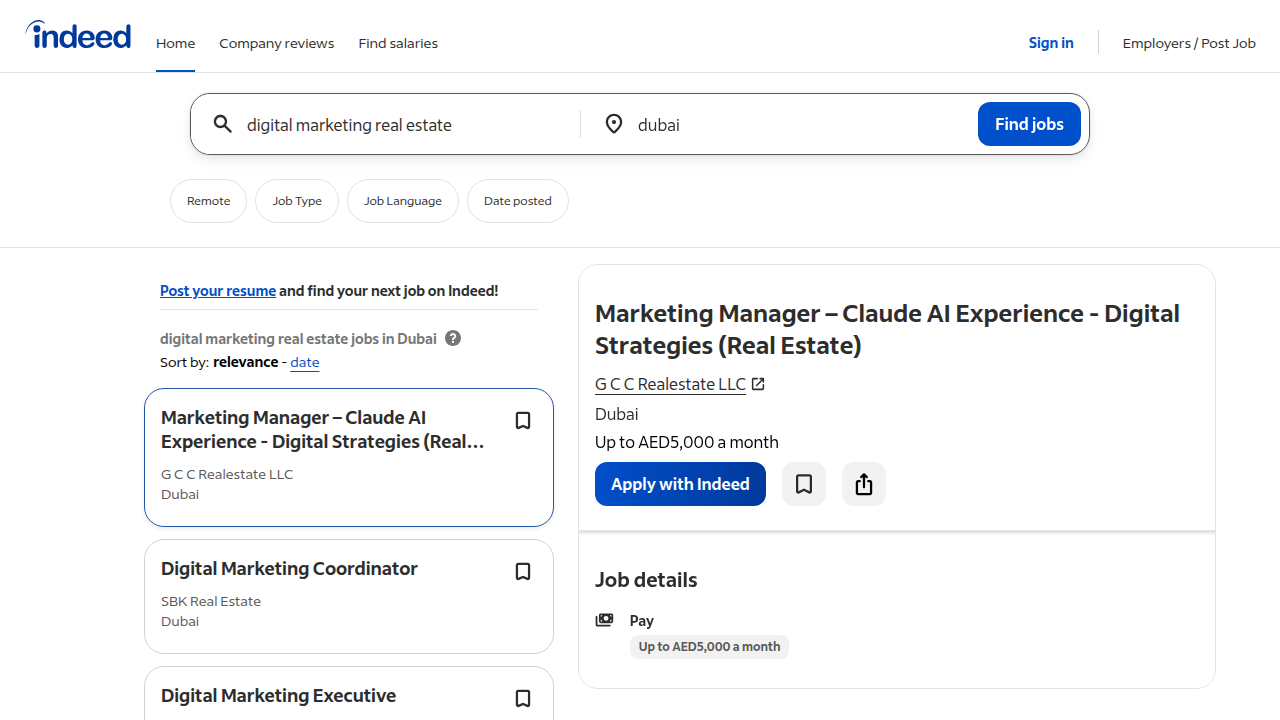1280x720 pixels.
Task: Go to the Home tab
Action: (175, 43)
